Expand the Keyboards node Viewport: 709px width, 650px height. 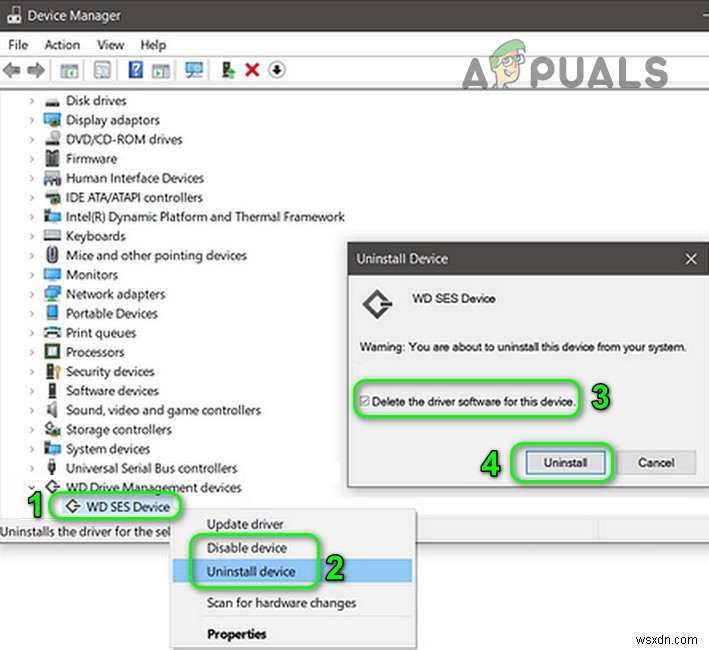pyautogui.click(x=32, y=236)
